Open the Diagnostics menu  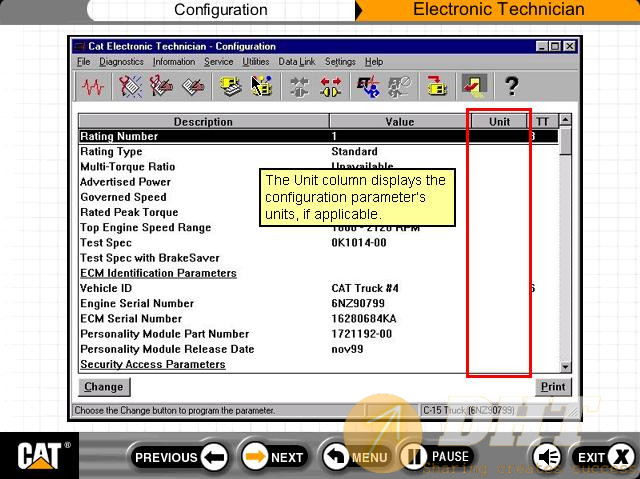pos(121,62)
